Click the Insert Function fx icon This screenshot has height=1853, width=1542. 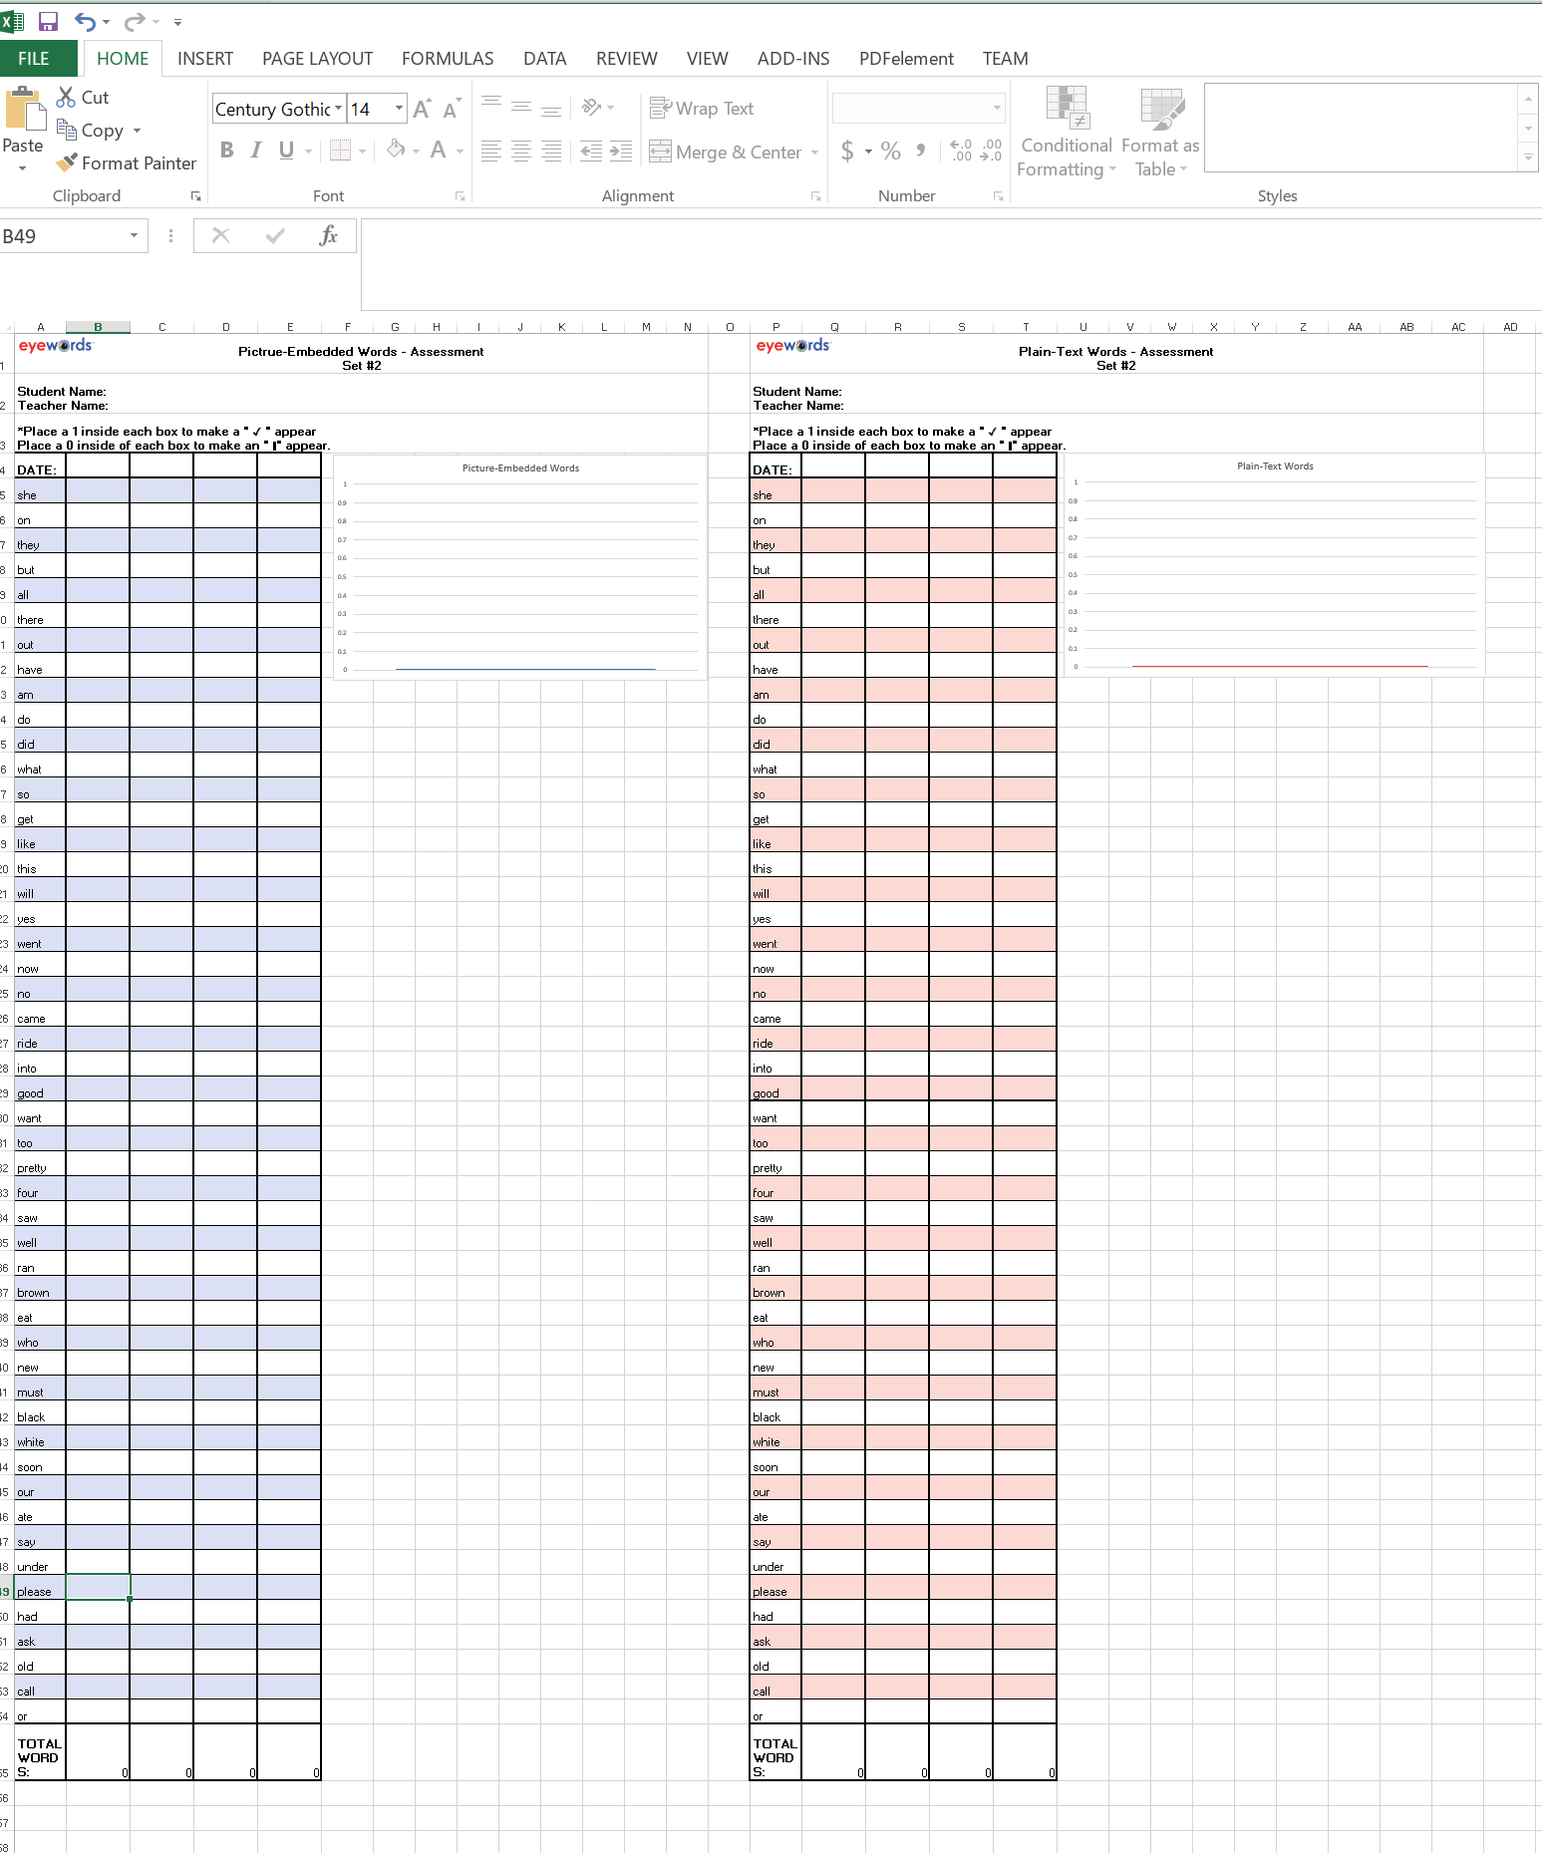(x=328, y=236)
